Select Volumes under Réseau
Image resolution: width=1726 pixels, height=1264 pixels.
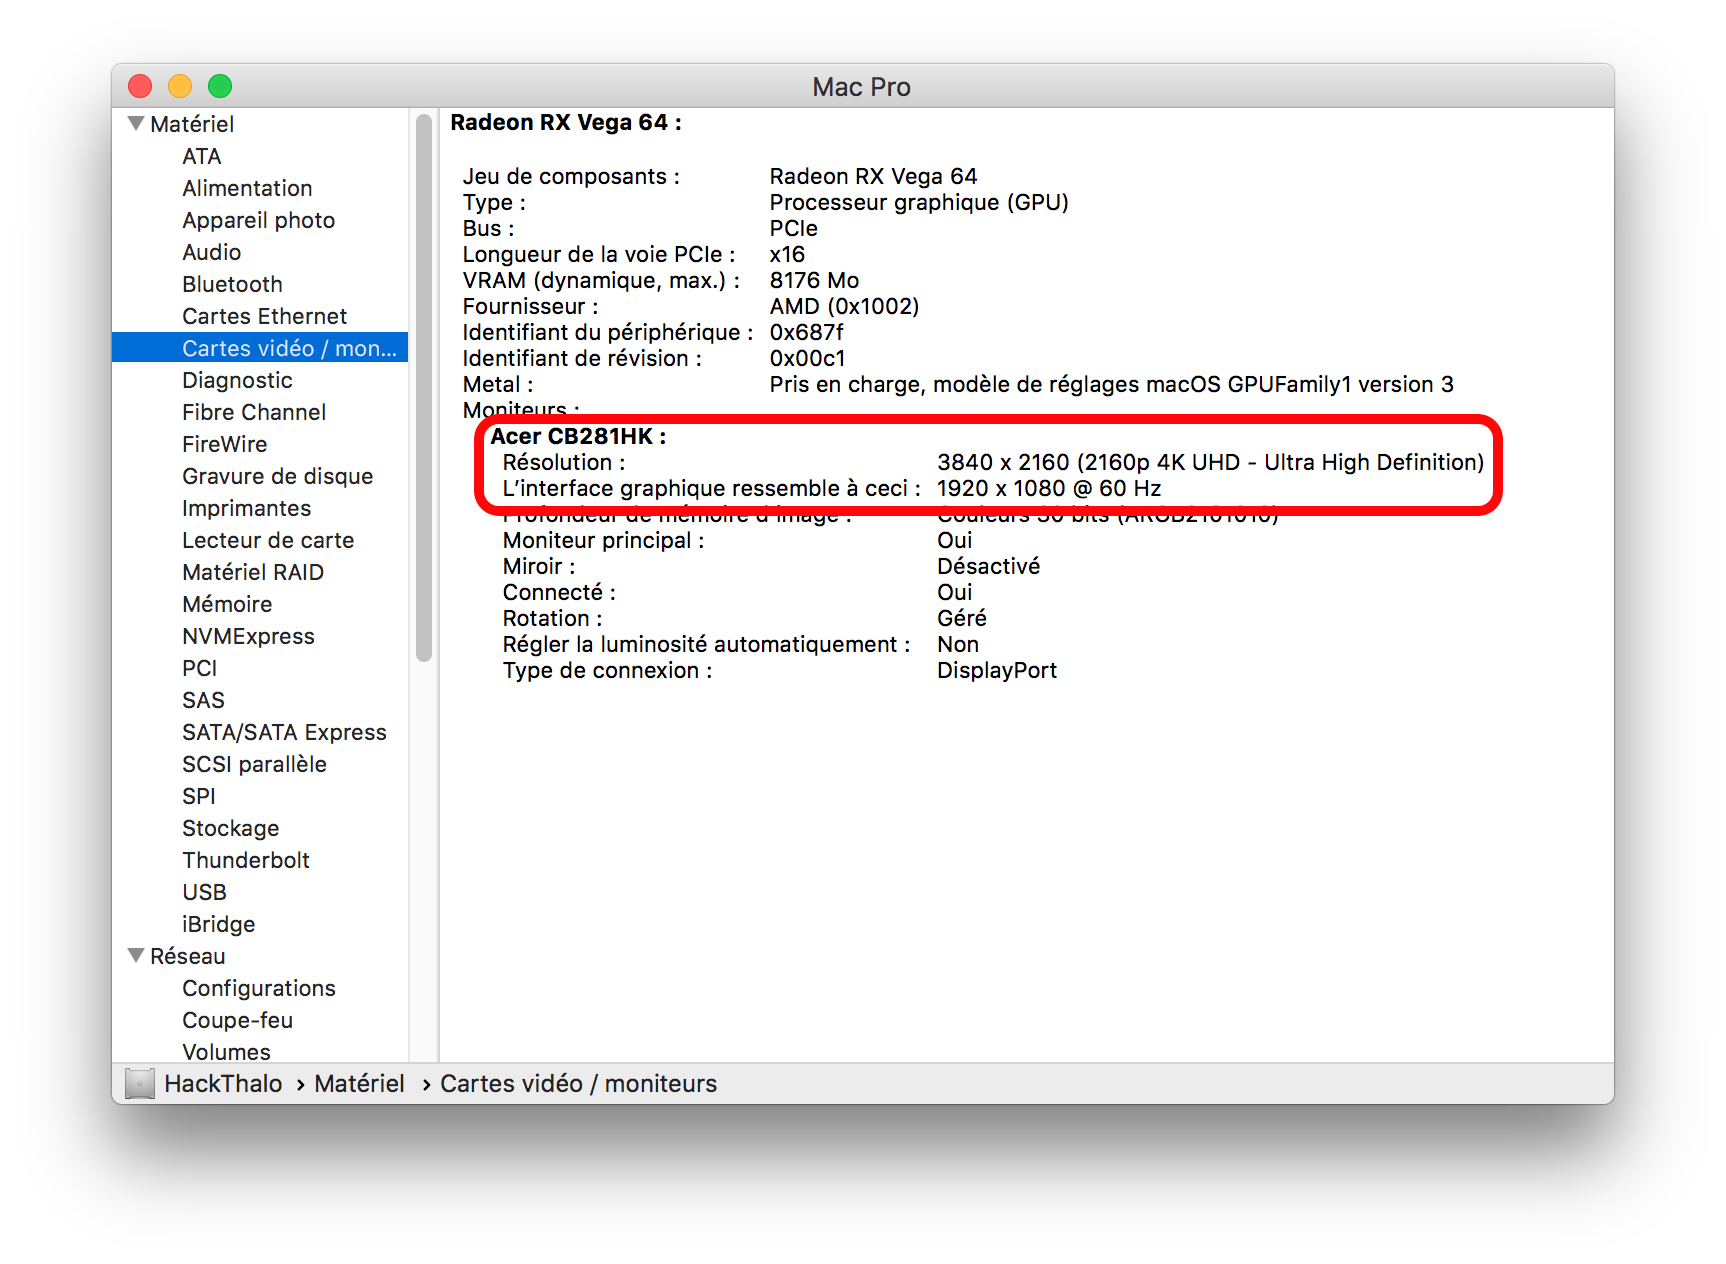[x=226, y=1052]
